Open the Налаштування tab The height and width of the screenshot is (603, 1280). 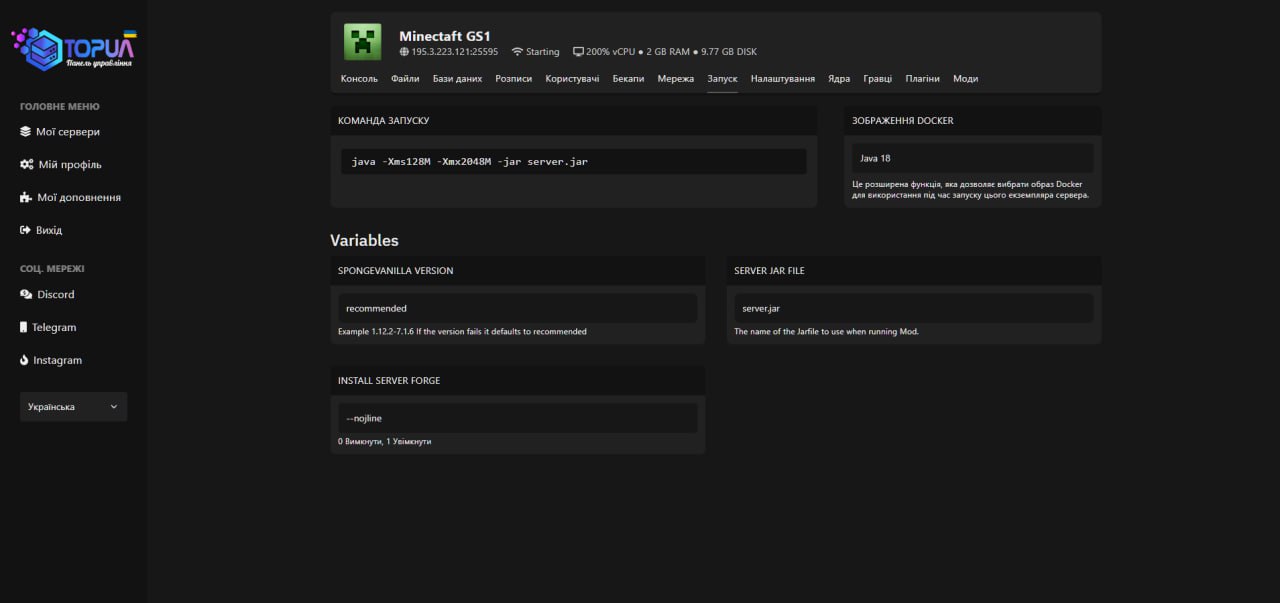click(782, 79)
